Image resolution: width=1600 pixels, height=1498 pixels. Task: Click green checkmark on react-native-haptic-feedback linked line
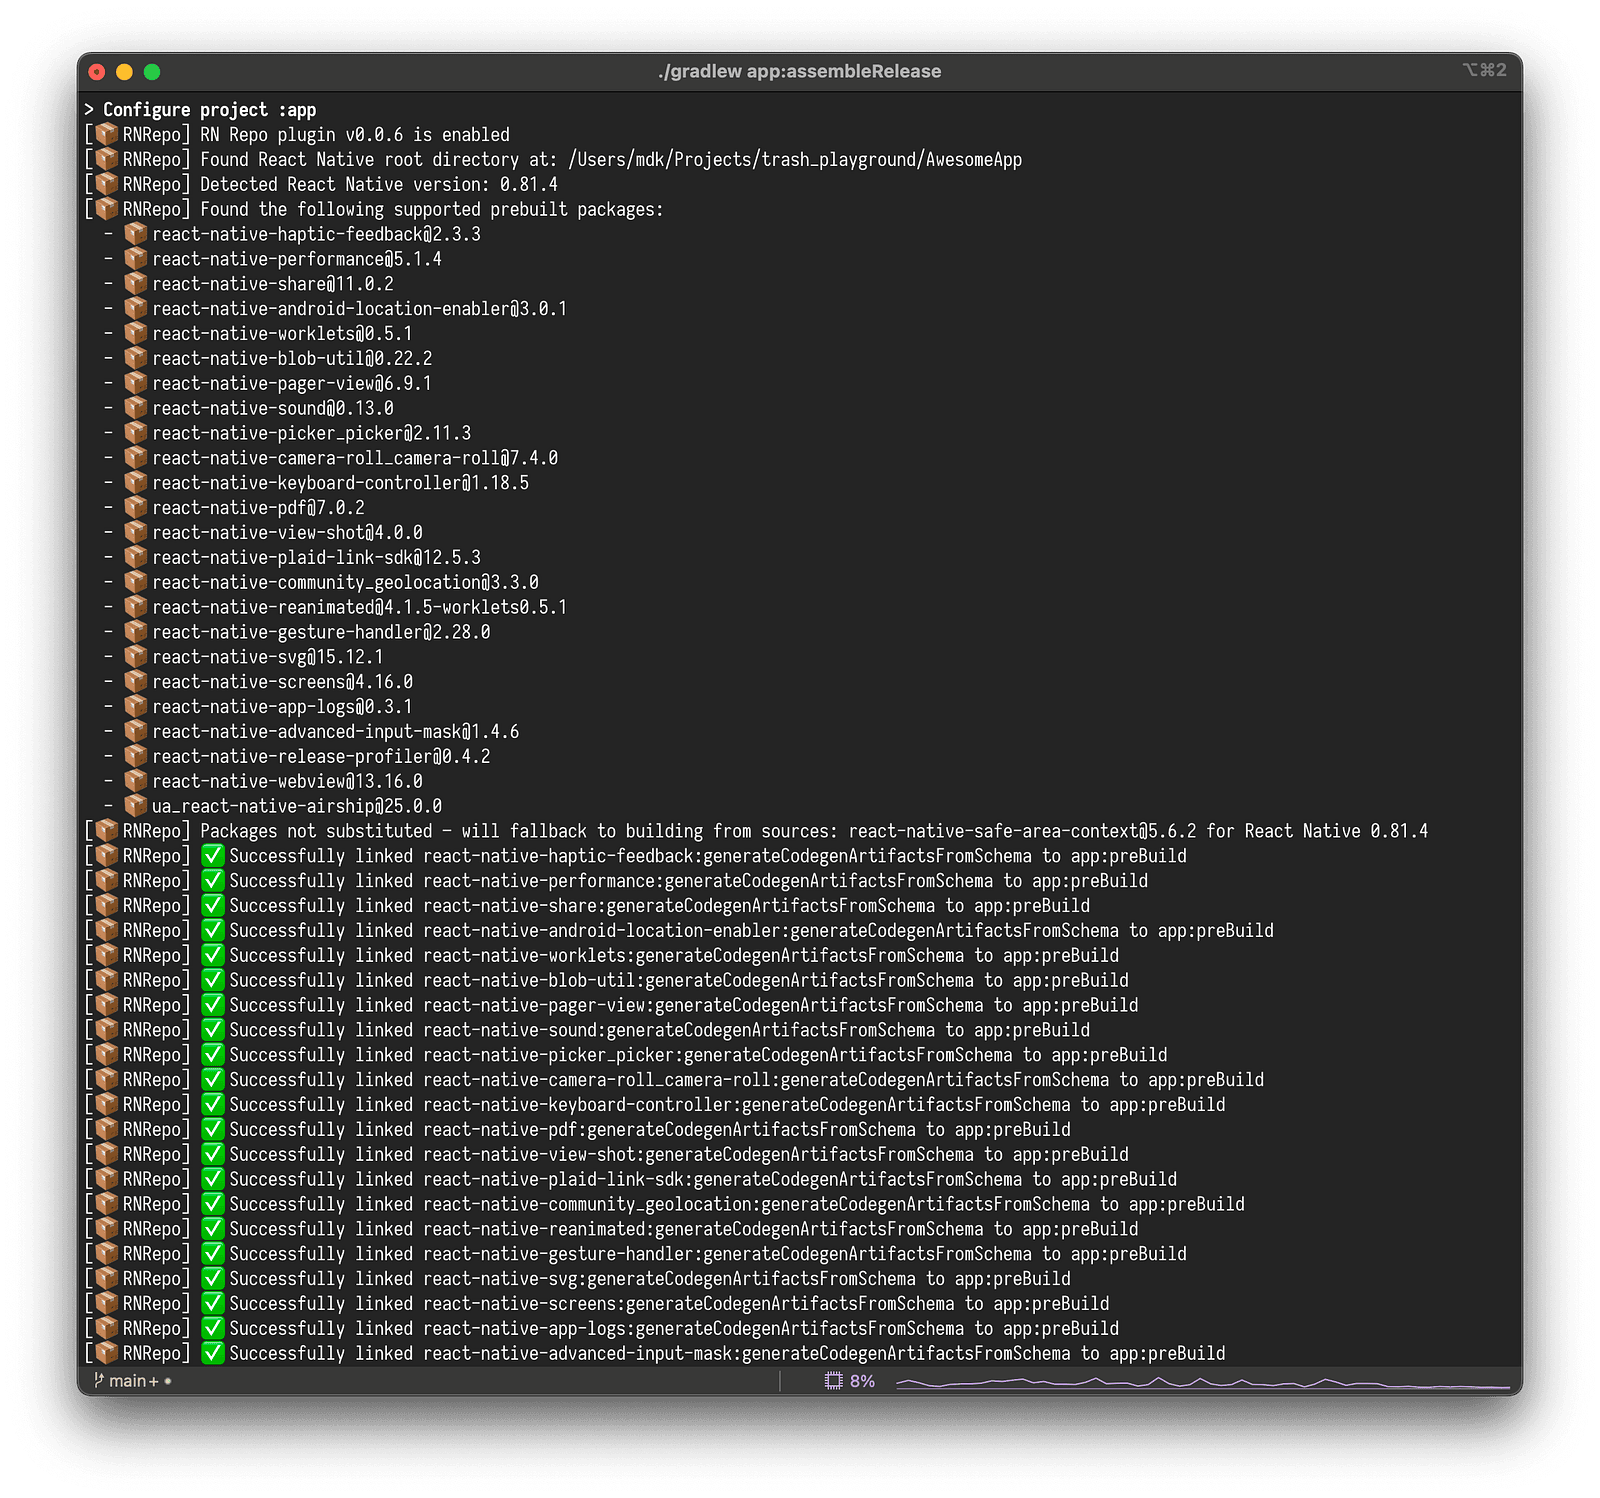(x=213, y=856)
